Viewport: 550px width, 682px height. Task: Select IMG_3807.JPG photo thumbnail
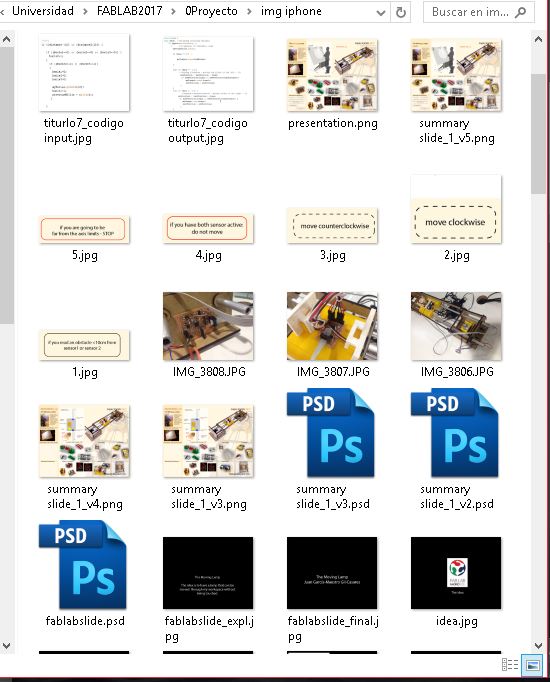coord(332,326)
